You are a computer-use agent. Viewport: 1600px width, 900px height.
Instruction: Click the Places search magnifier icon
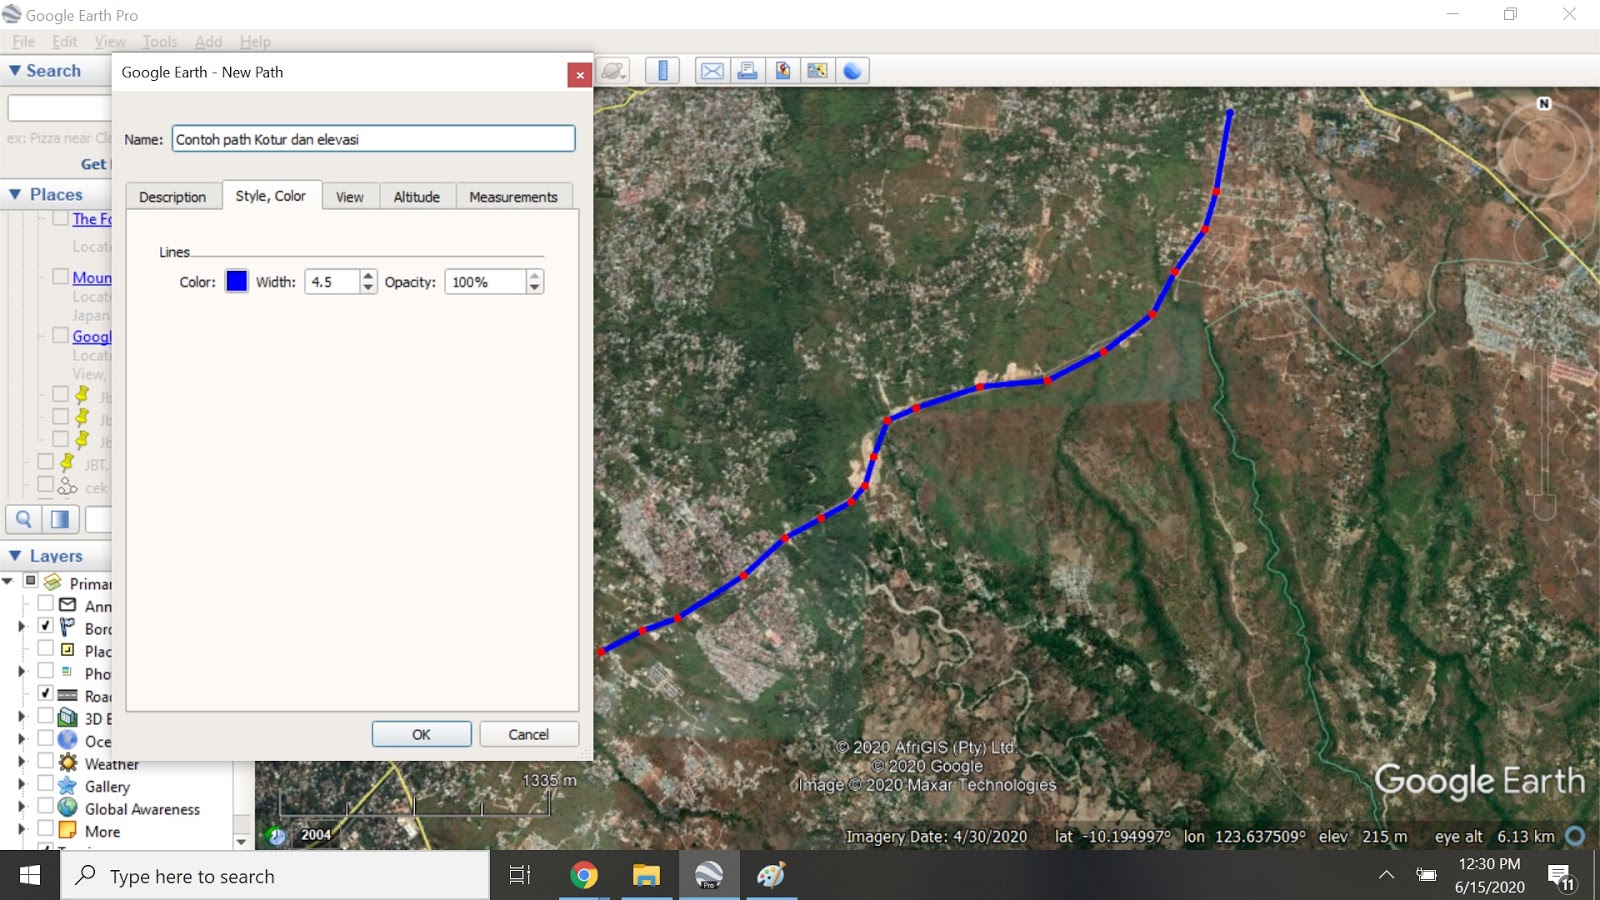click(24, 519)
